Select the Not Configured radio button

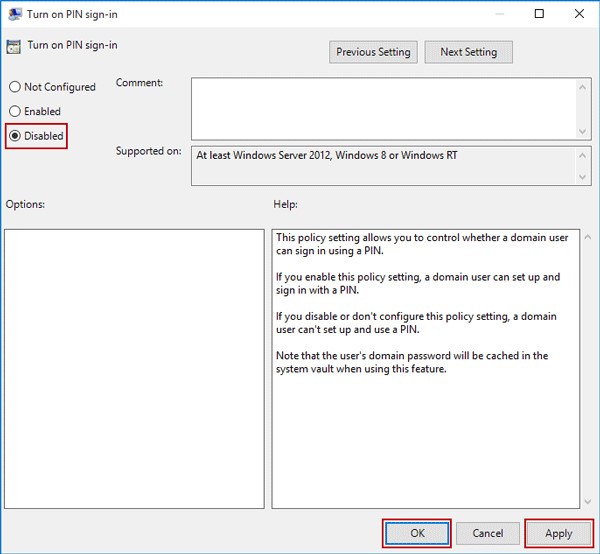(15, 88)
